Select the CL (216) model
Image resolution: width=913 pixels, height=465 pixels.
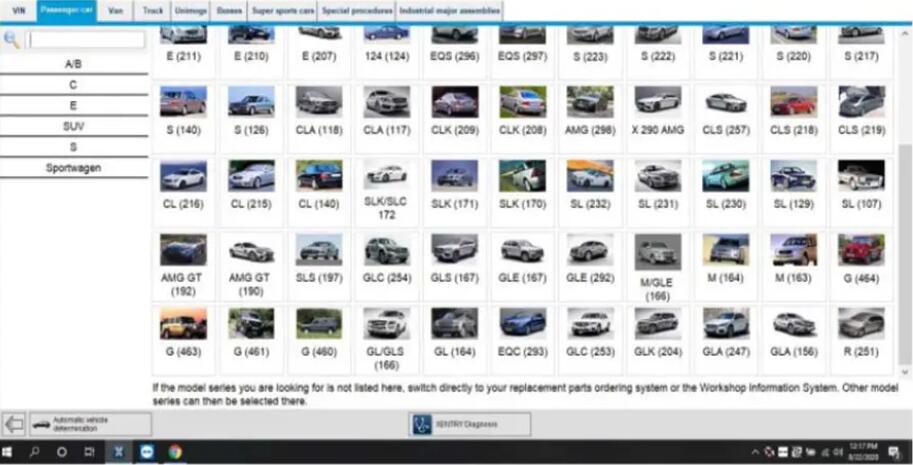pos(183,191)
